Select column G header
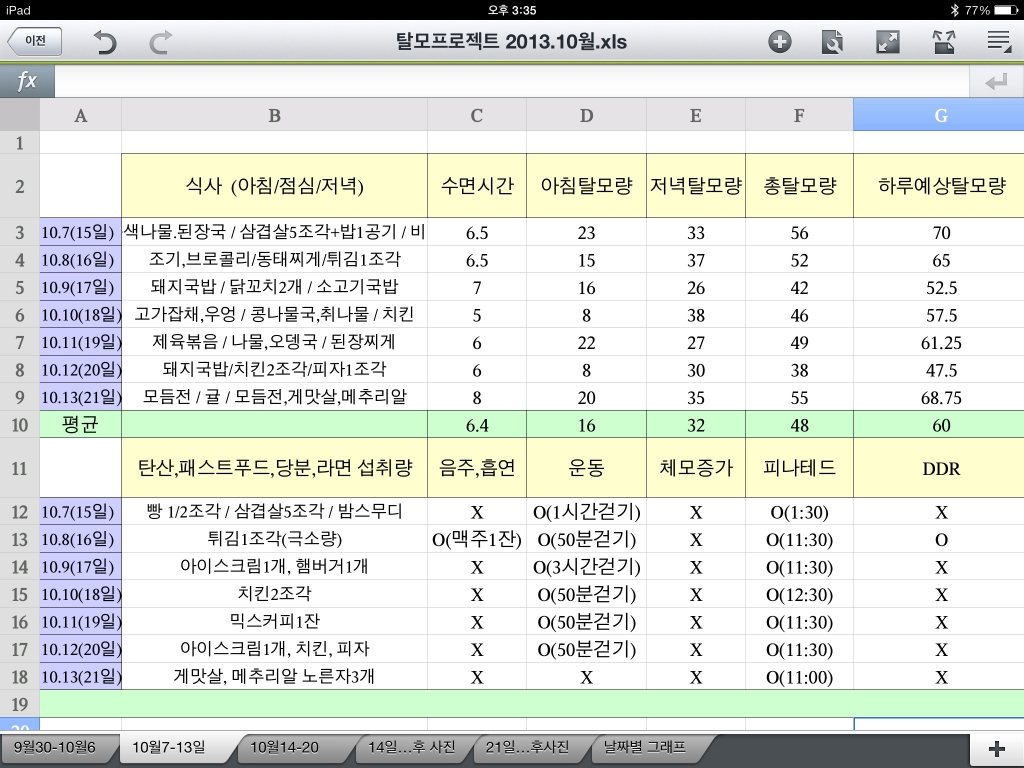Screen dimensions: 1024x768 coord(938,115)
